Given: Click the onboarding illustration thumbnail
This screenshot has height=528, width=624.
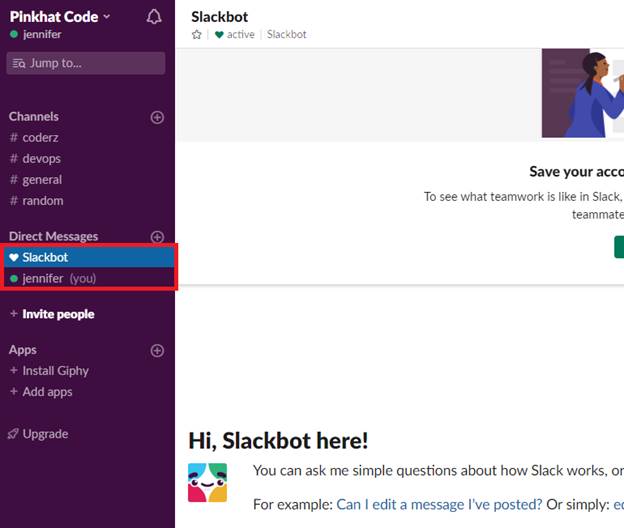Looking at the screenshot, I should [x=583, y=93].
